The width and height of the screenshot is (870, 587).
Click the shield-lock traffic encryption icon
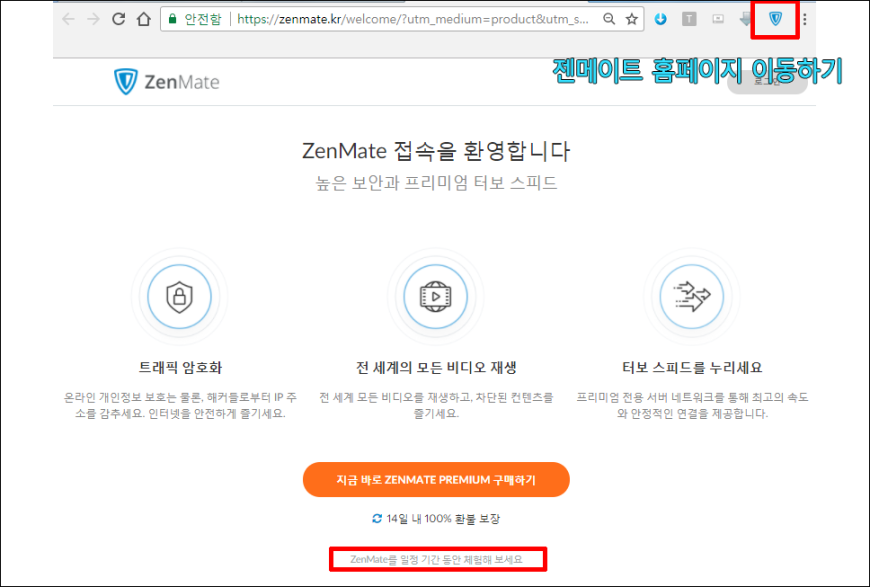tap(179, 296)
